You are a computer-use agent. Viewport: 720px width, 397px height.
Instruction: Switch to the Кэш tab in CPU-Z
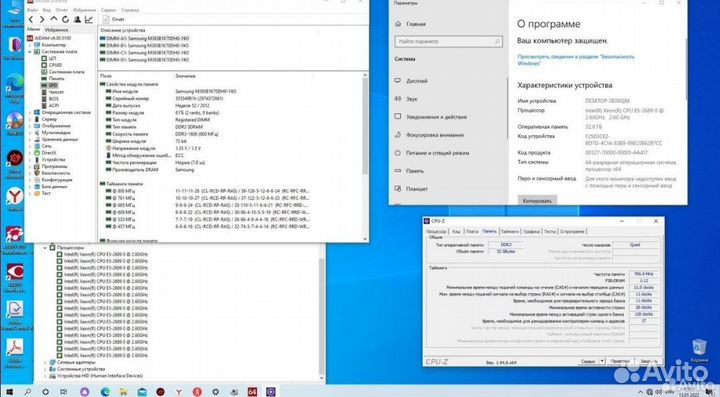pos(456,232)
